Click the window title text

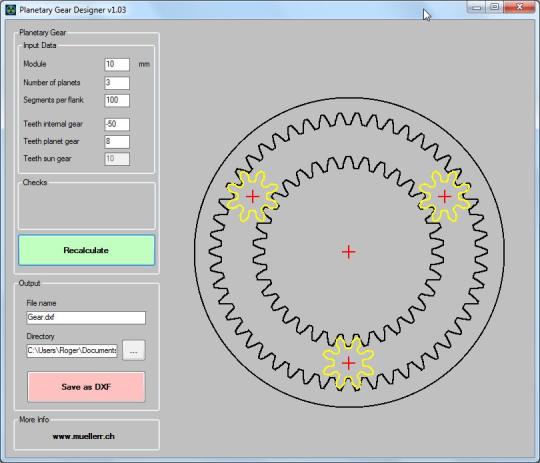coord(73,10)
